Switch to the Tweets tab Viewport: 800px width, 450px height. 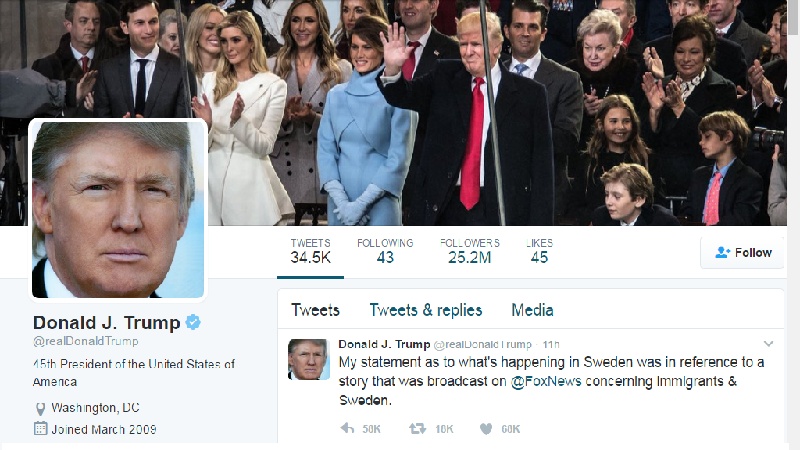coord(315,310)
